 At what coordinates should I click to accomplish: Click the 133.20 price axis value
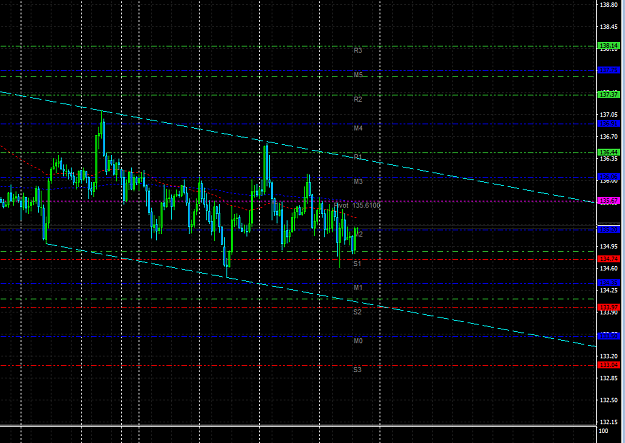pos(609,356)
